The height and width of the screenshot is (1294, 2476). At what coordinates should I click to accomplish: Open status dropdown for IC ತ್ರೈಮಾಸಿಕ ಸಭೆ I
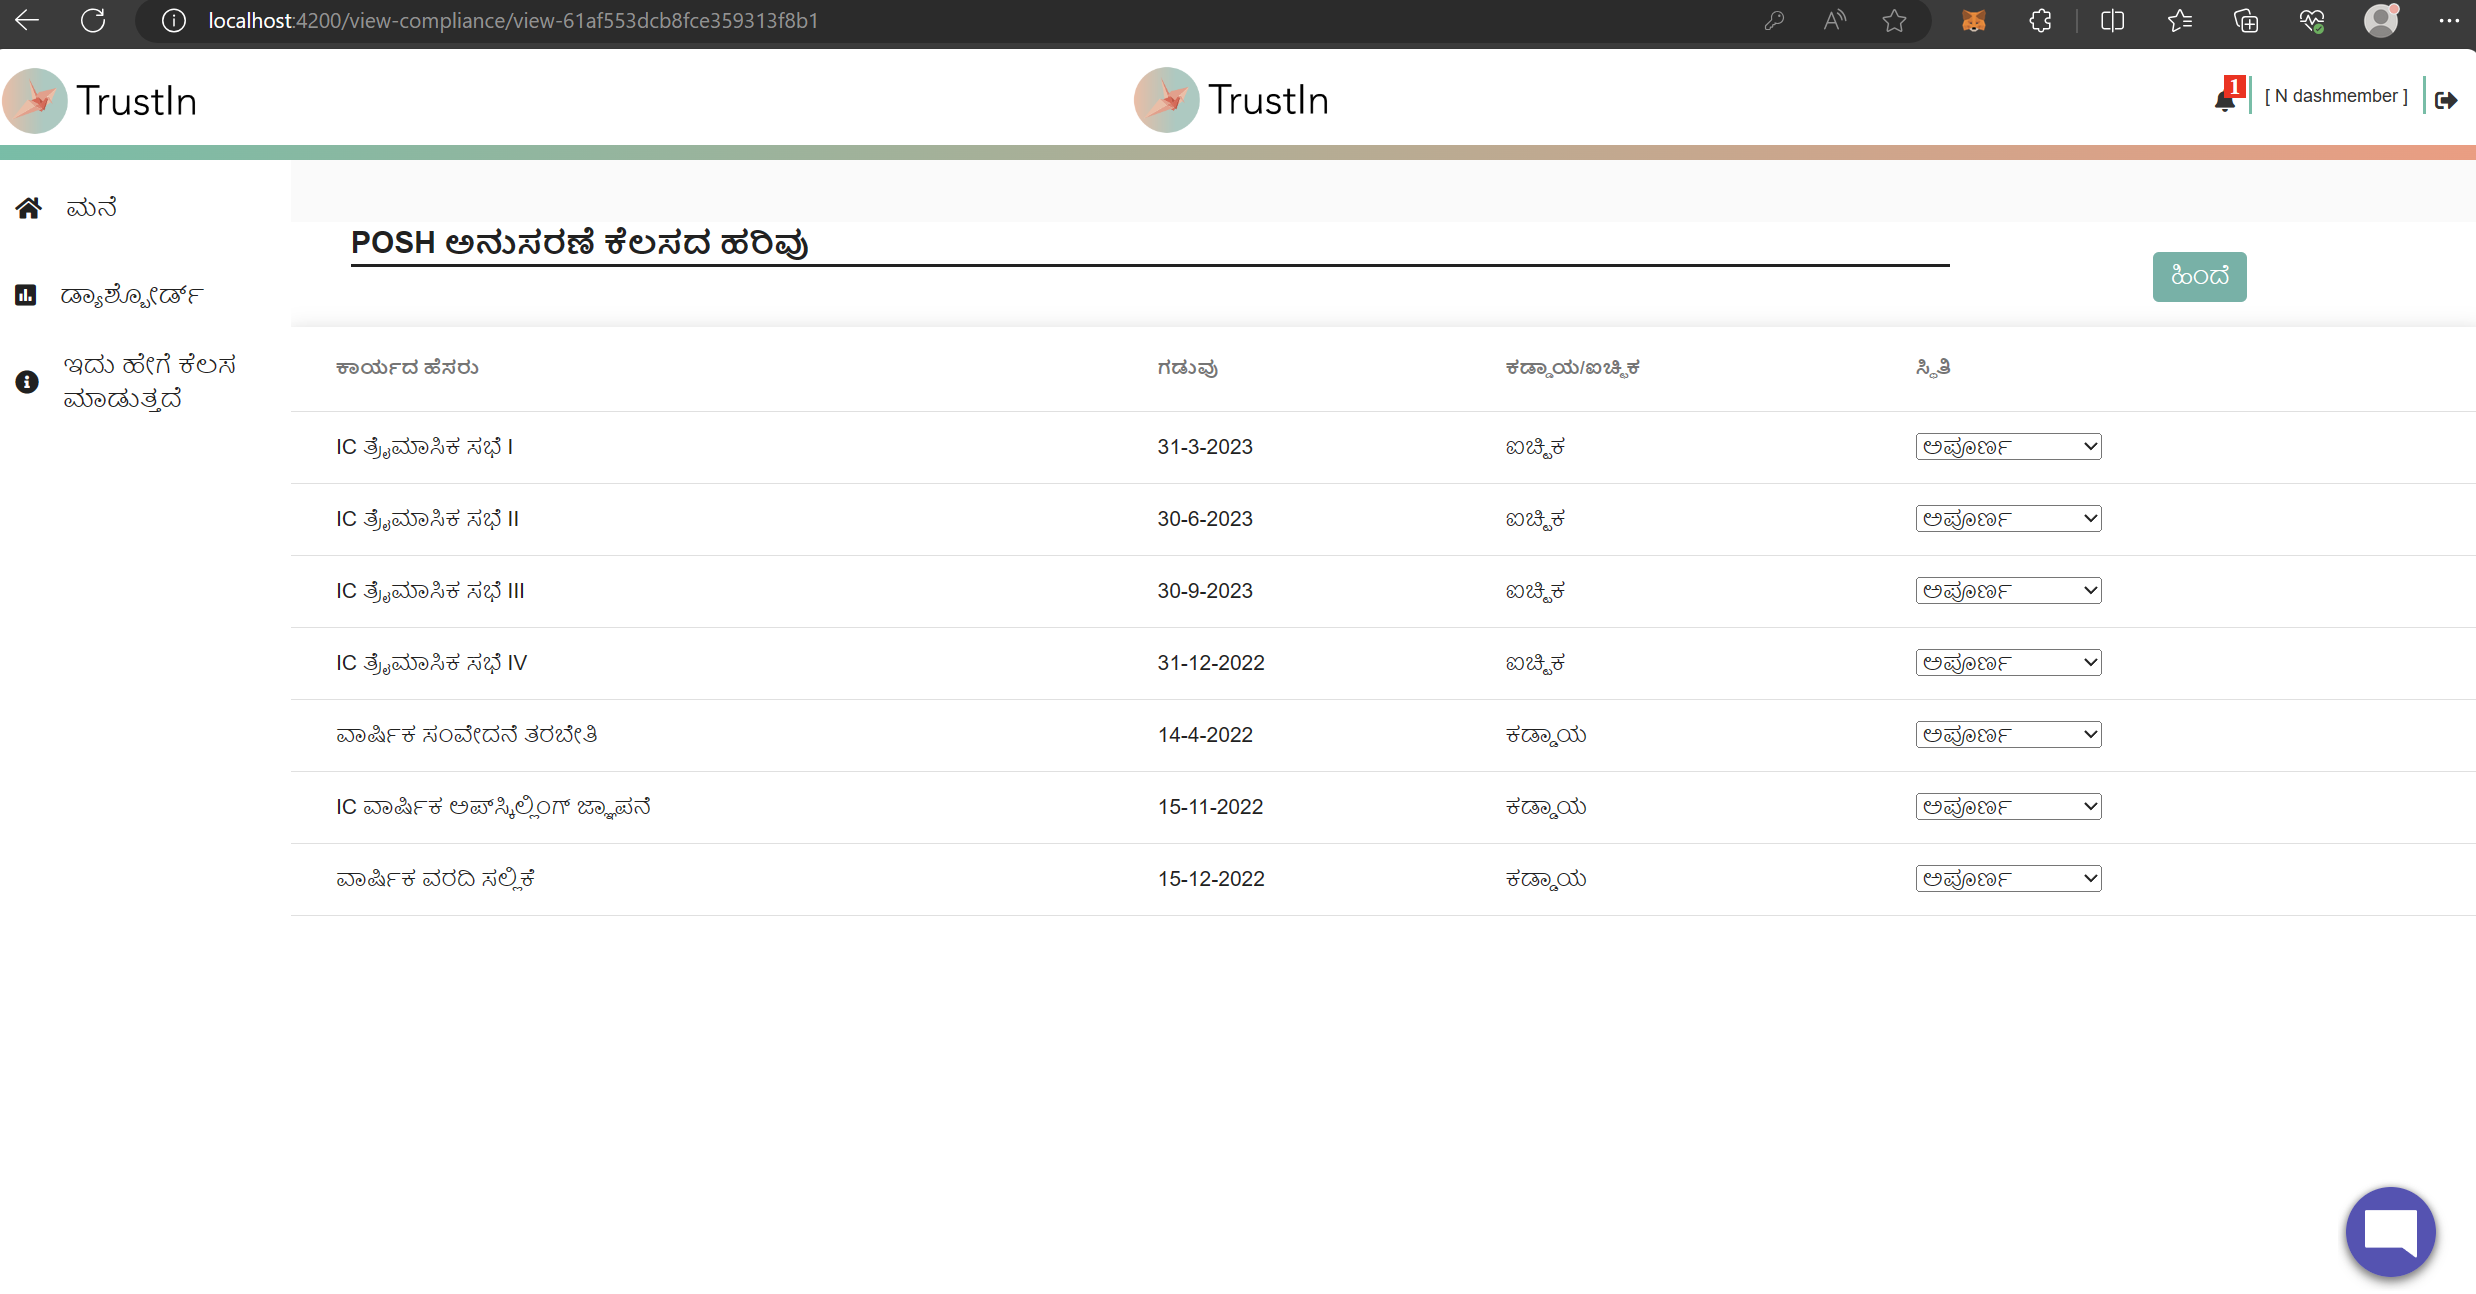[x=2006, y=446]
